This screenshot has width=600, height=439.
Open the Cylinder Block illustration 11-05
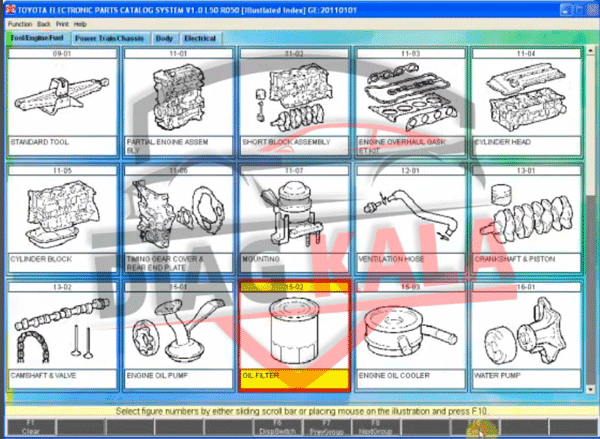pos(62,219)
